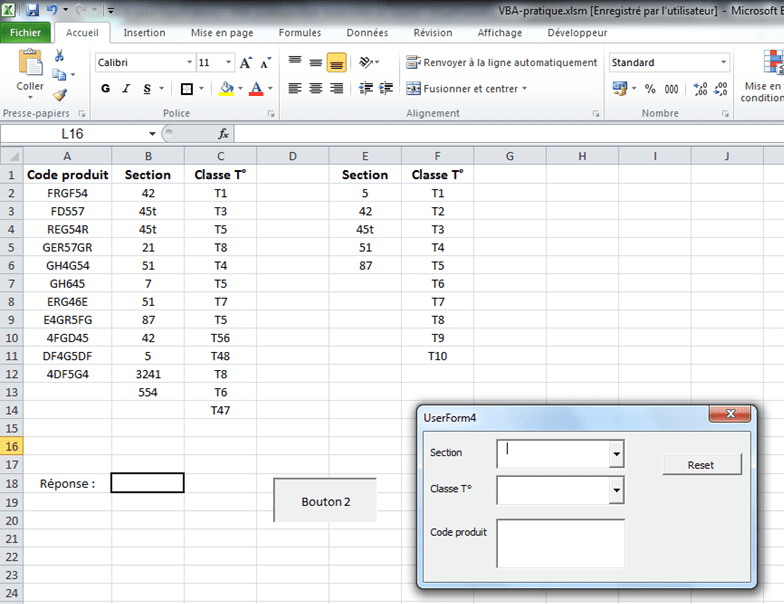
Task: Open the Calibri font name dropdown
Action: click(x=189, y=63)
